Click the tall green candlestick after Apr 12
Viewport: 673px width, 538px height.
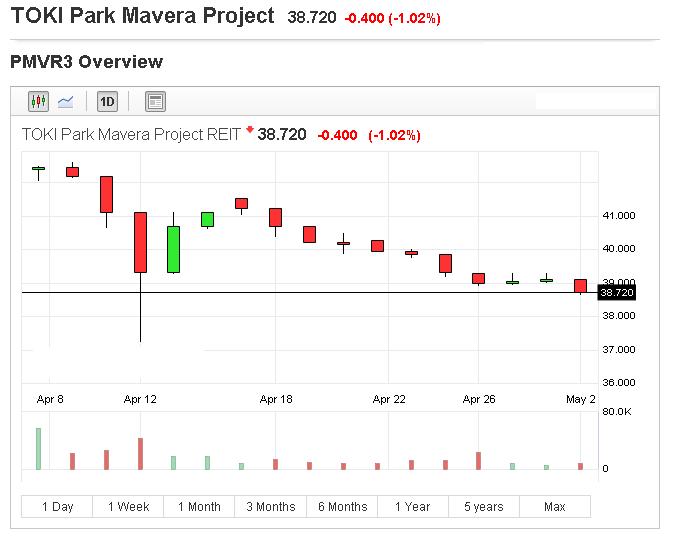[x=173, y=249]
